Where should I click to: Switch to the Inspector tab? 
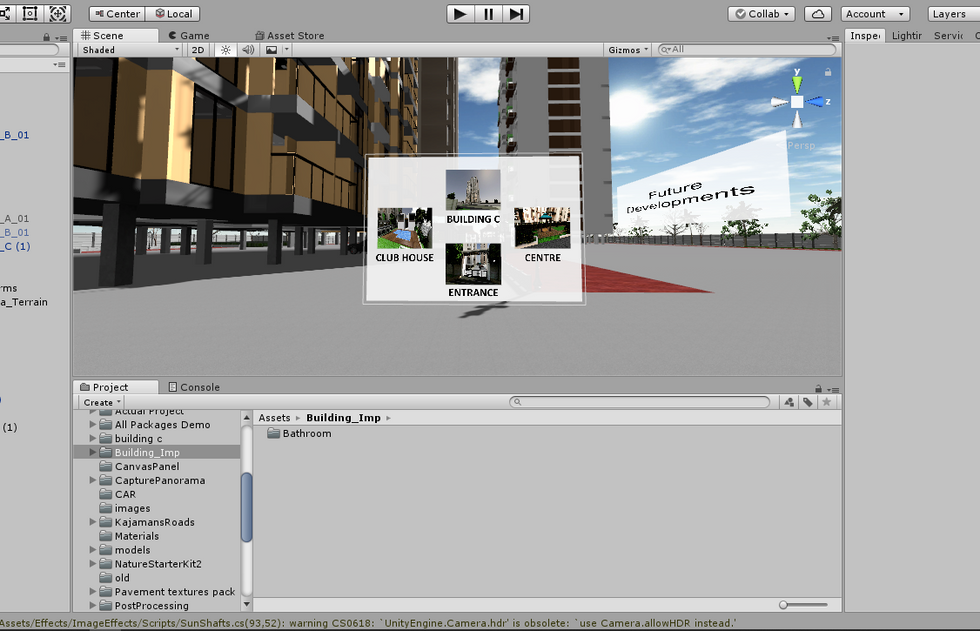click(865, 36)
